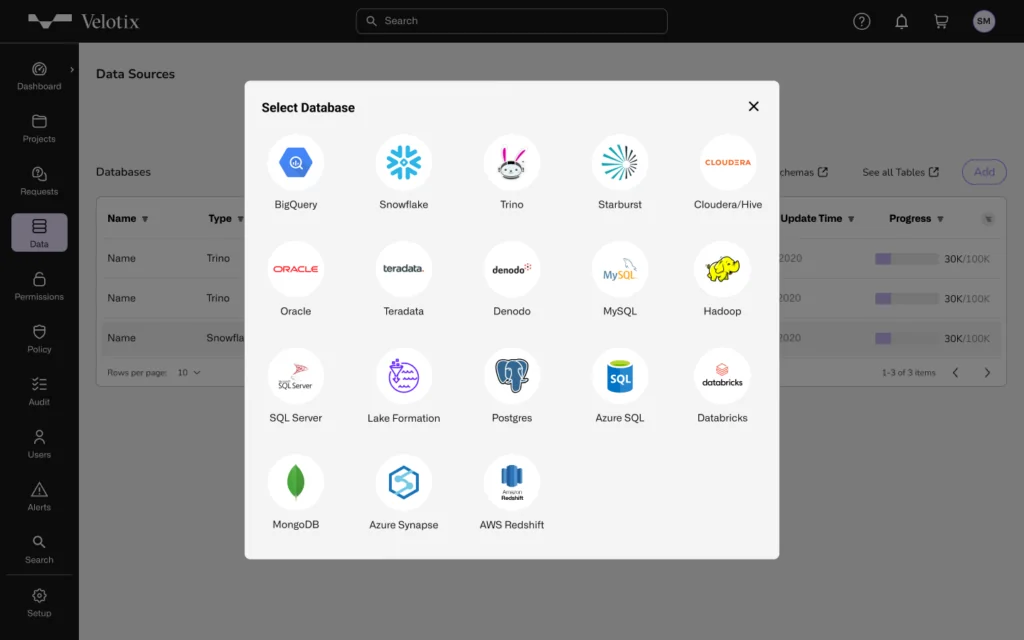Pick Teradata from the database list
Viewport: 1024px width, 640px height.
[x=404, y=269]
